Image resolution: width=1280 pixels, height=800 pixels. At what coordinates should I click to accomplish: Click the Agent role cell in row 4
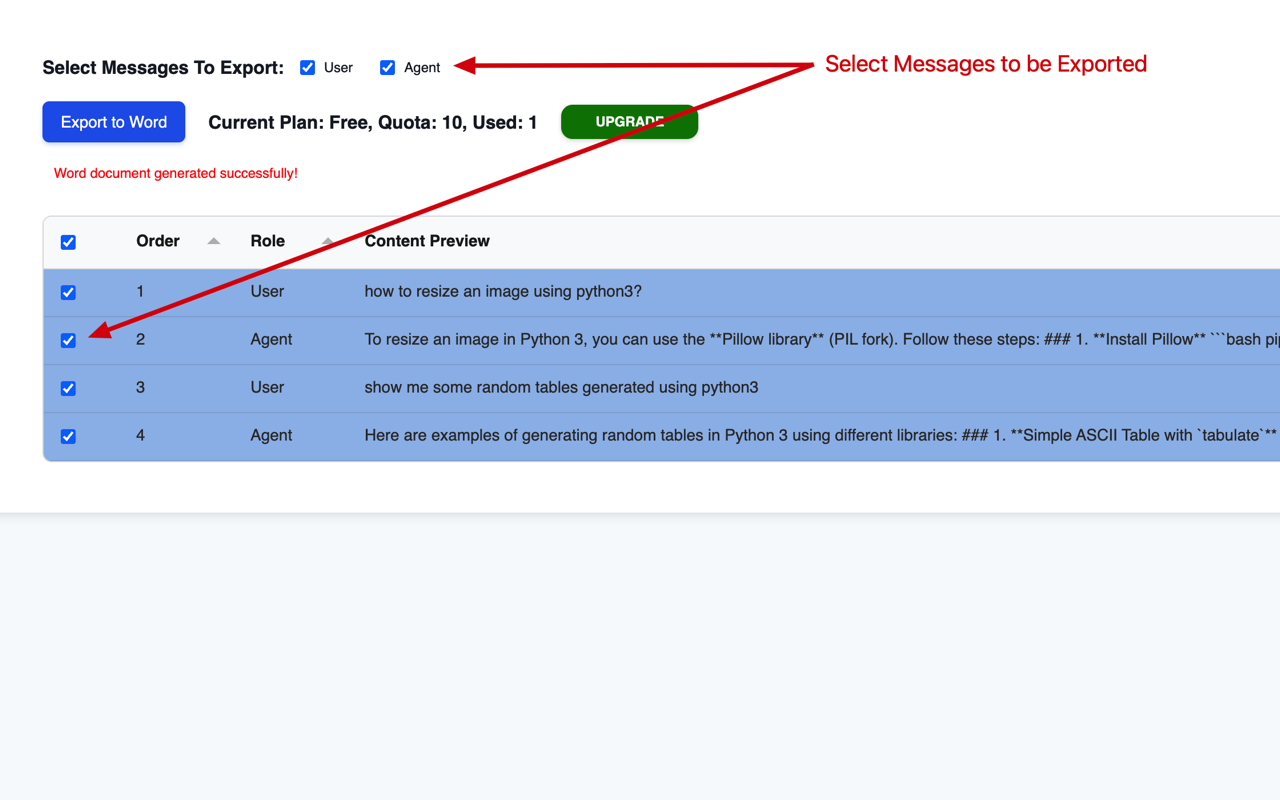[x=271, y=435]
